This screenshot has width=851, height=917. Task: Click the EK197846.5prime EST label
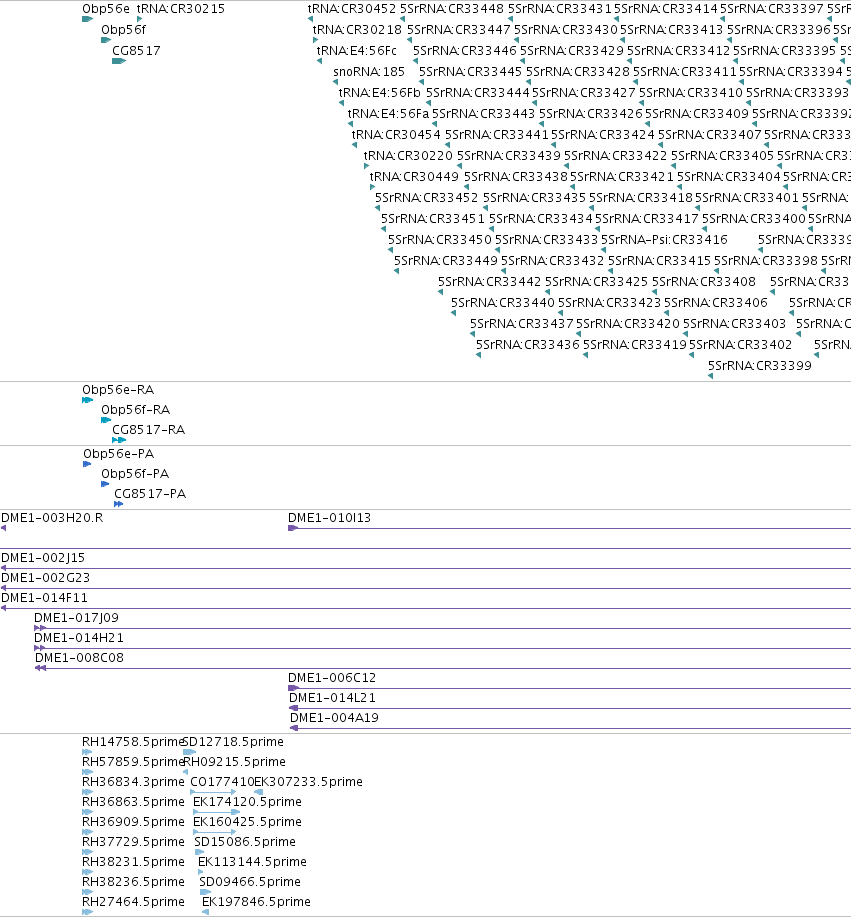[x=256, y=902]
